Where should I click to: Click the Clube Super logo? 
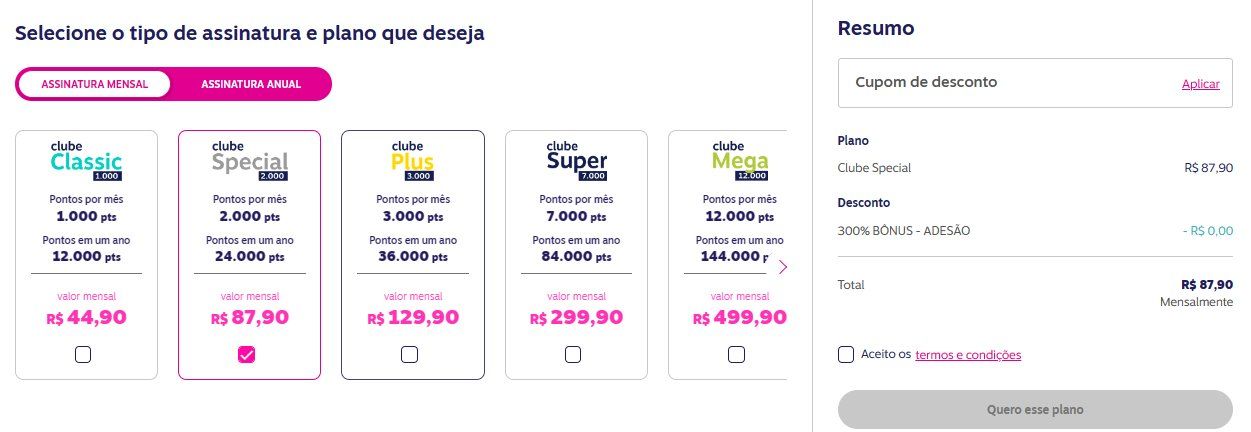[x=577, y=161]
